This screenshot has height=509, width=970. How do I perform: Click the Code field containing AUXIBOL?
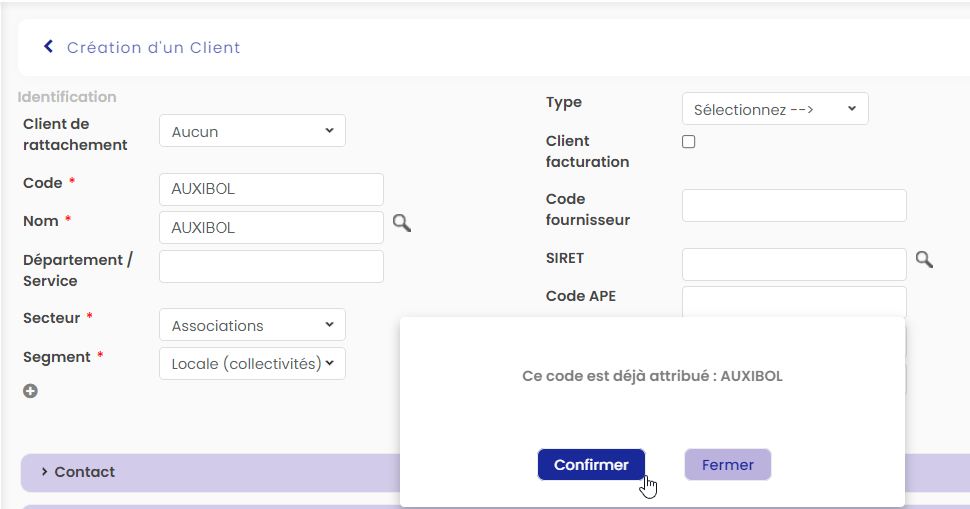[271, 189]
